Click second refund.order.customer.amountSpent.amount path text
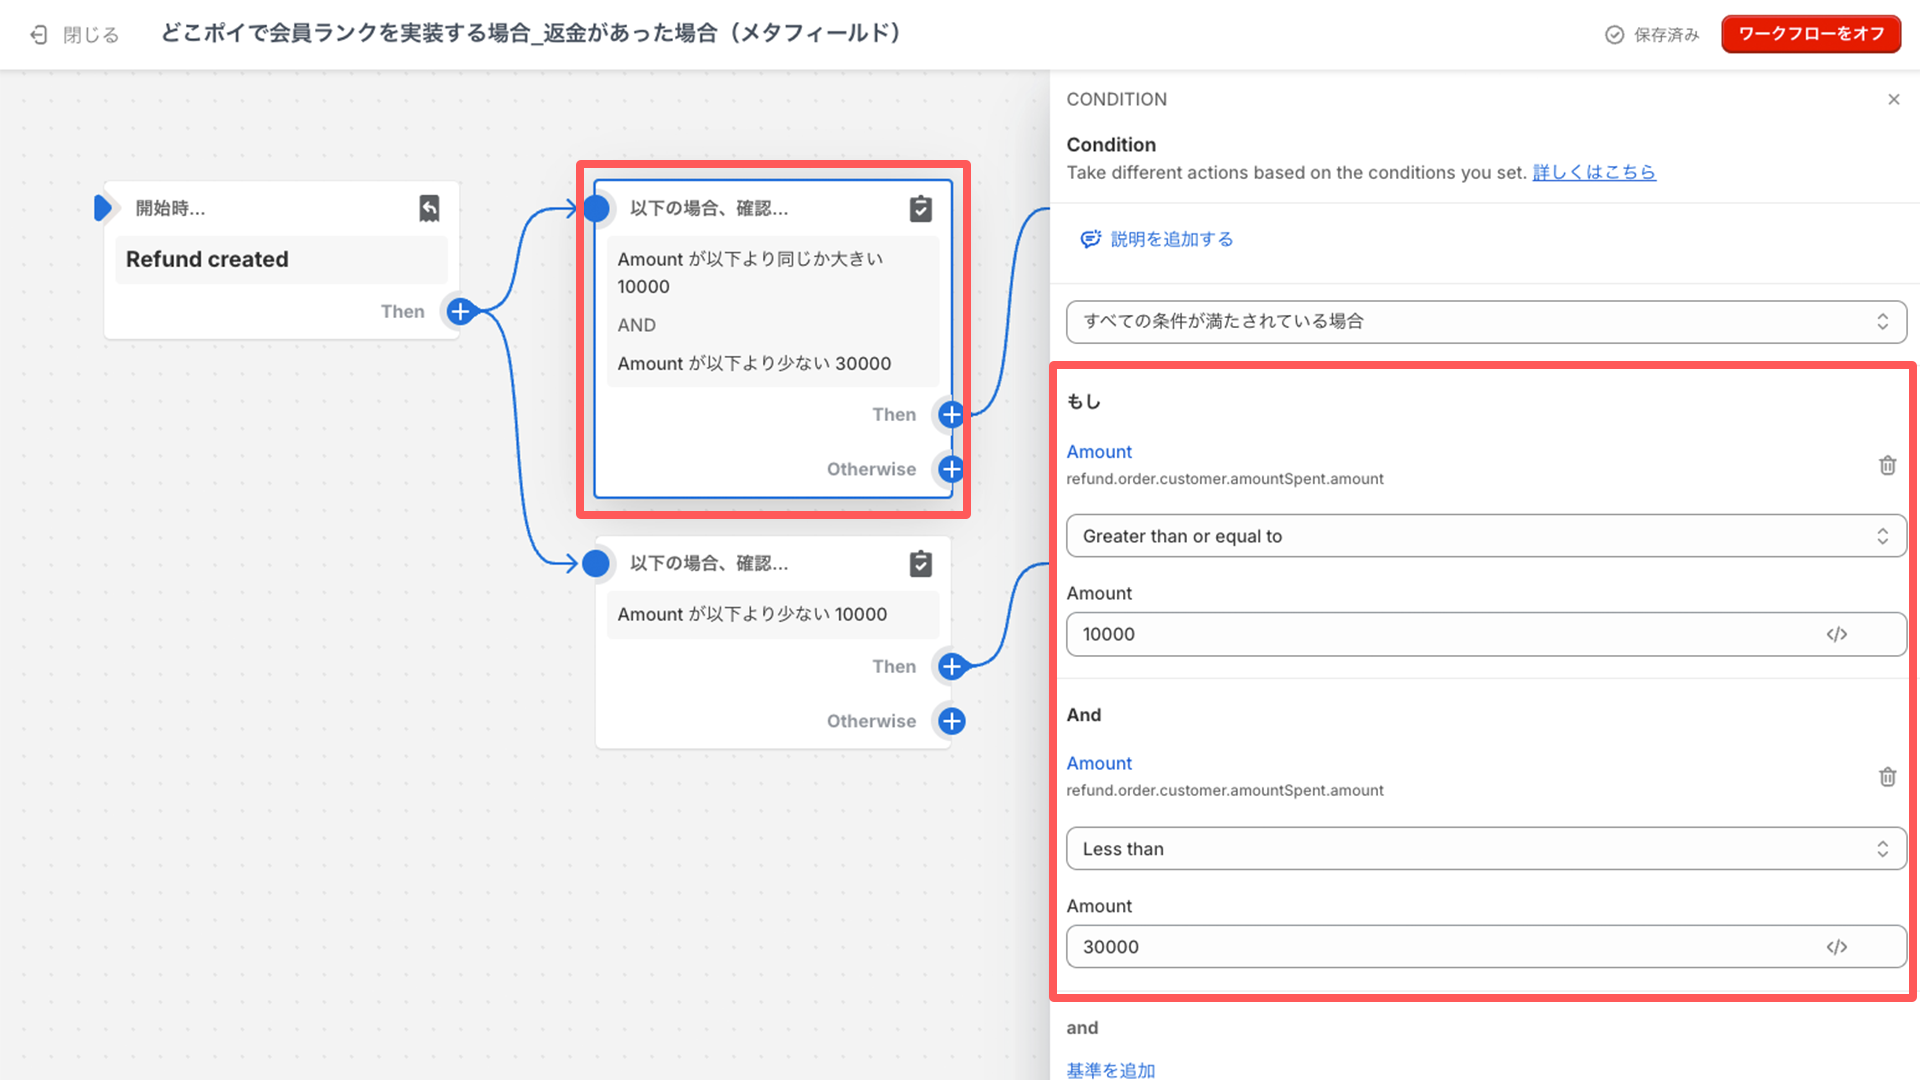The height and width of the screenshot is (1080, 1920). click(x=1225, y=790)
